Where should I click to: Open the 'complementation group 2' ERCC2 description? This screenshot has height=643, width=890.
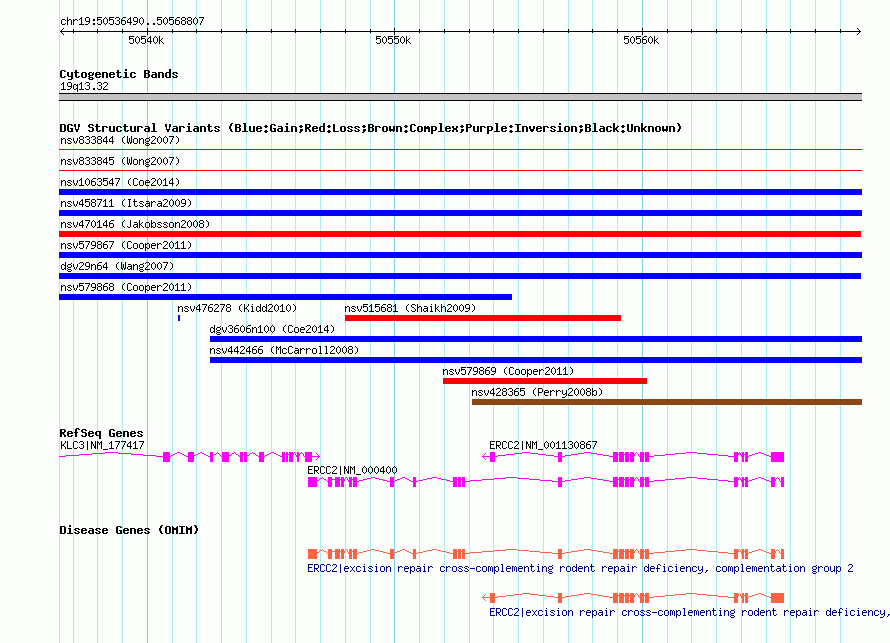(580, 568)
